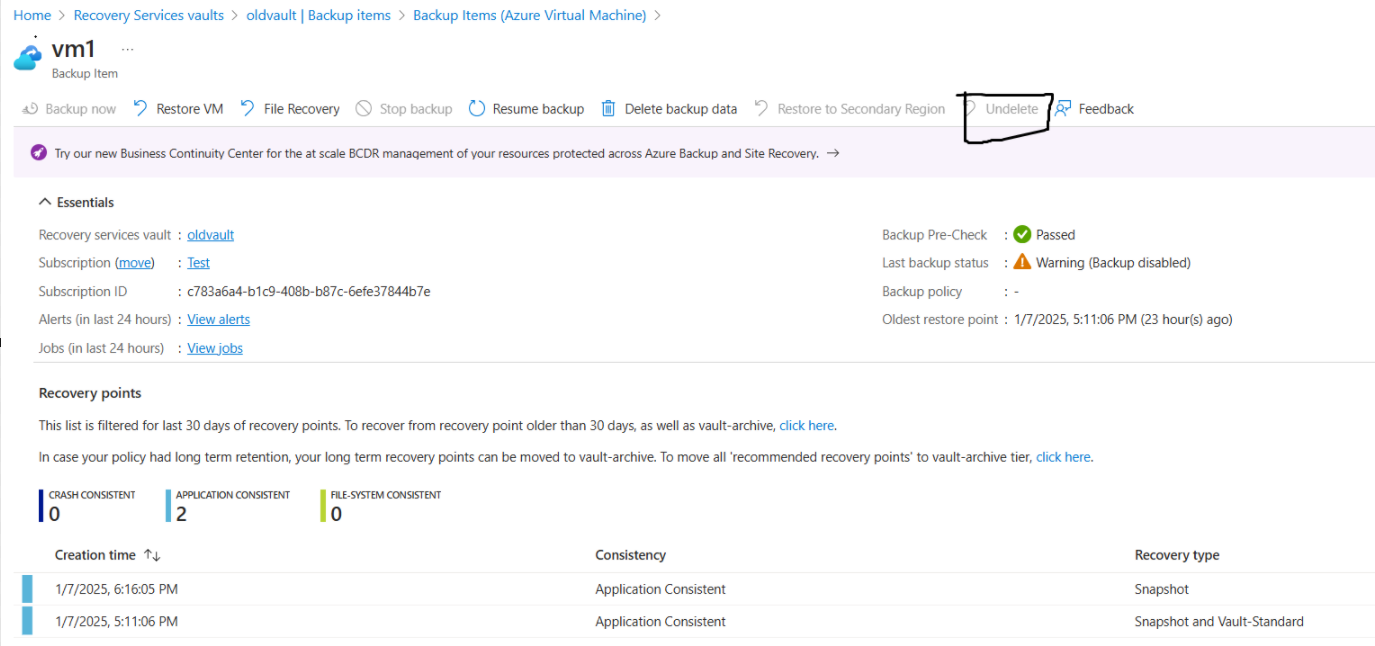Click the Restore VM toolbar label
The height and width of the screenshot is (646, 1375).
[x=190, y=109]
